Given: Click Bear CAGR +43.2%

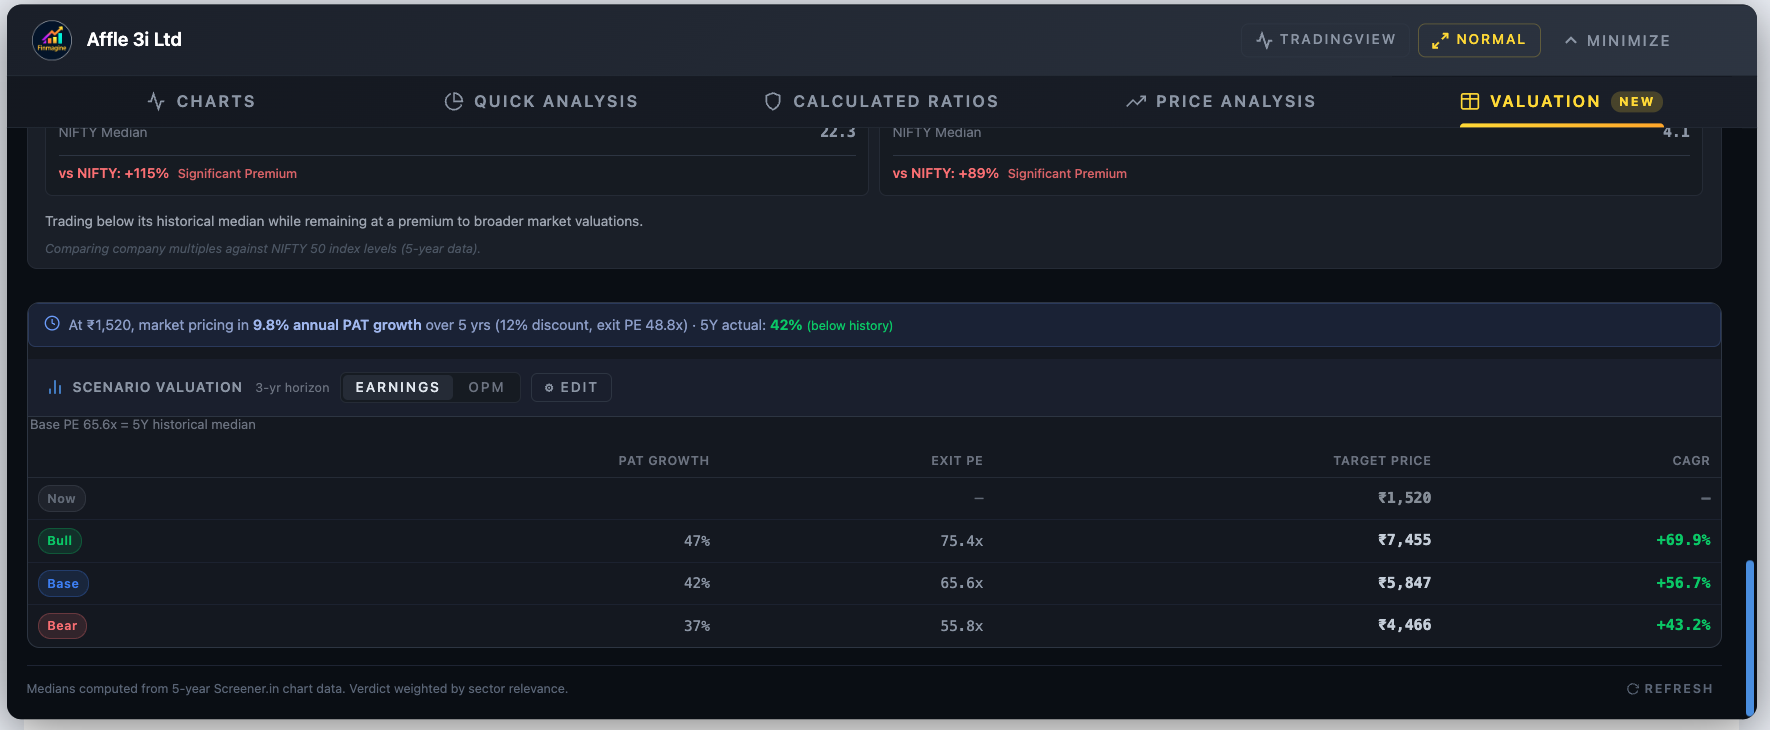Looking at the screenshot, I should coord(1683,625).
